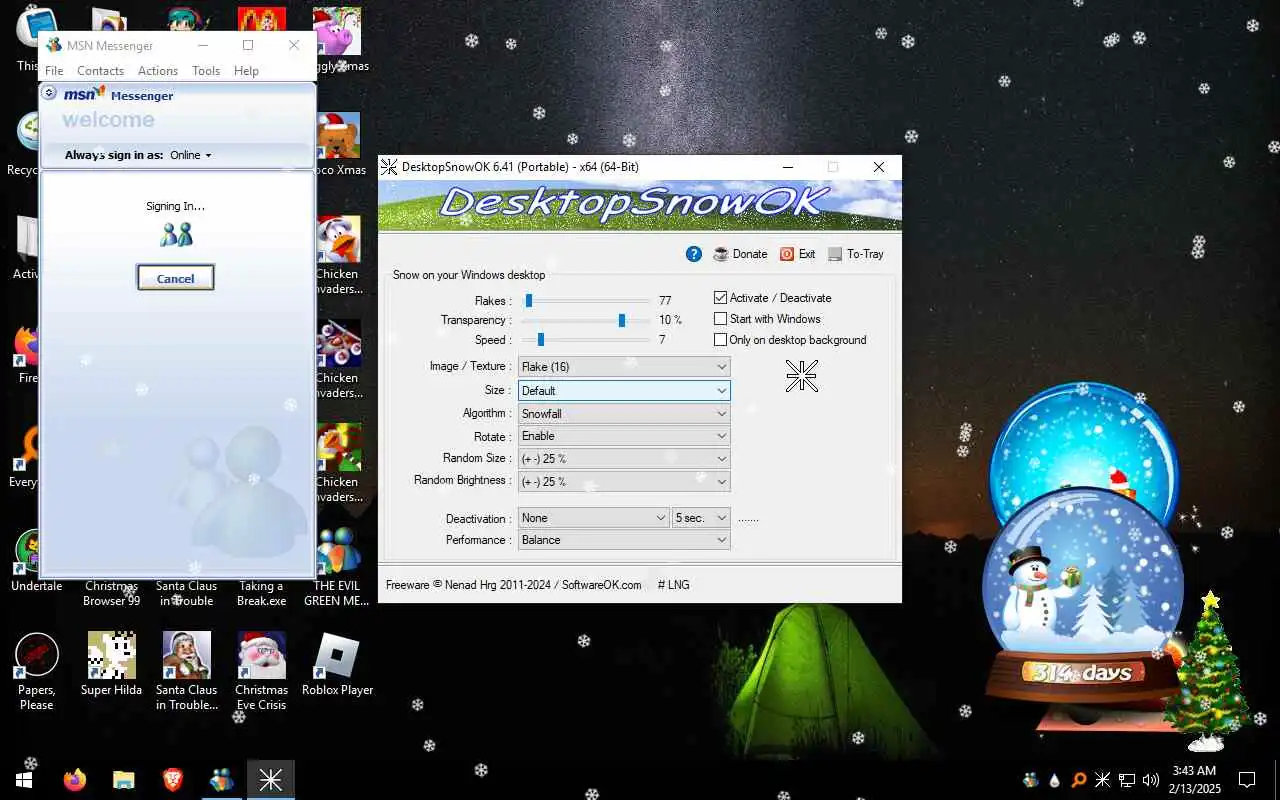Launch Brave browser from the taskbar

coord(173,780)
